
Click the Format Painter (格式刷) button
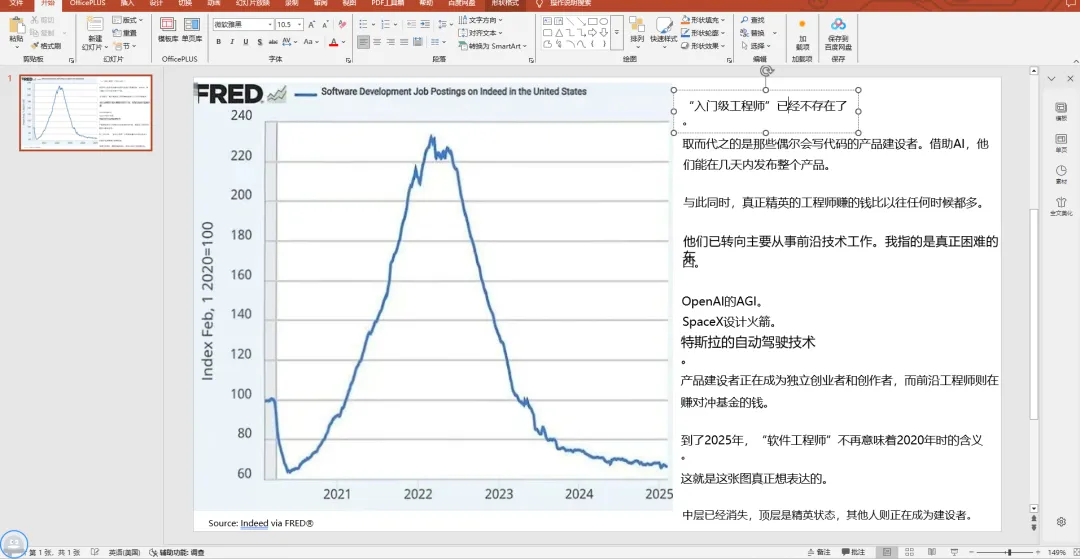(x=45, y=45)
